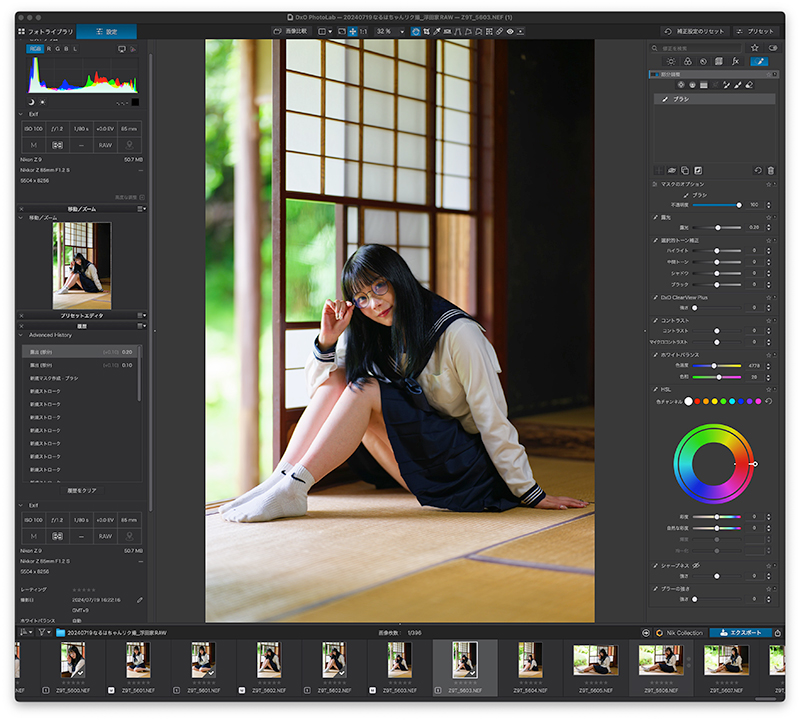
Task: Choose the Control Point mask tool
Action: tap(681, 85)
